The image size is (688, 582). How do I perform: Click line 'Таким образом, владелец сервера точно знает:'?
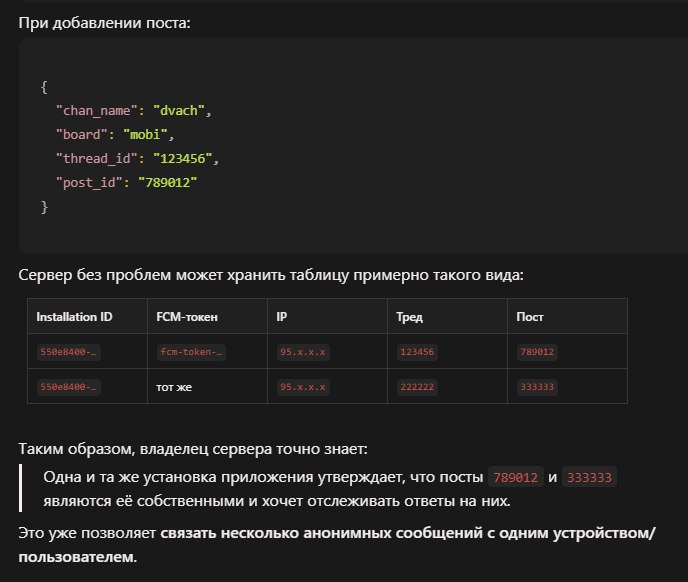(193, 449)
